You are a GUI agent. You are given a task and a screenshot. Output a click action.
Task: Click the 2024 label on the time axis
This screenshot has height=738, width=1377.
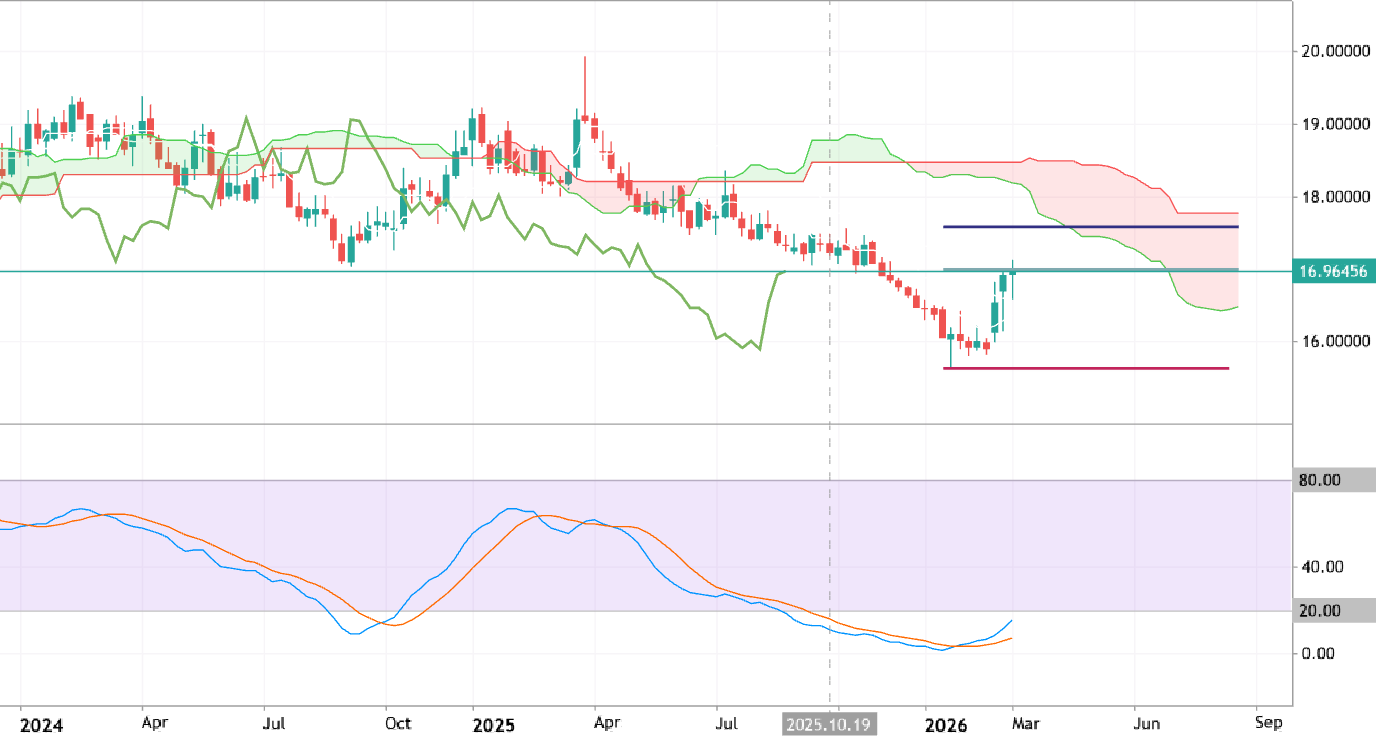pyautogui.click(x=41, y=722)
